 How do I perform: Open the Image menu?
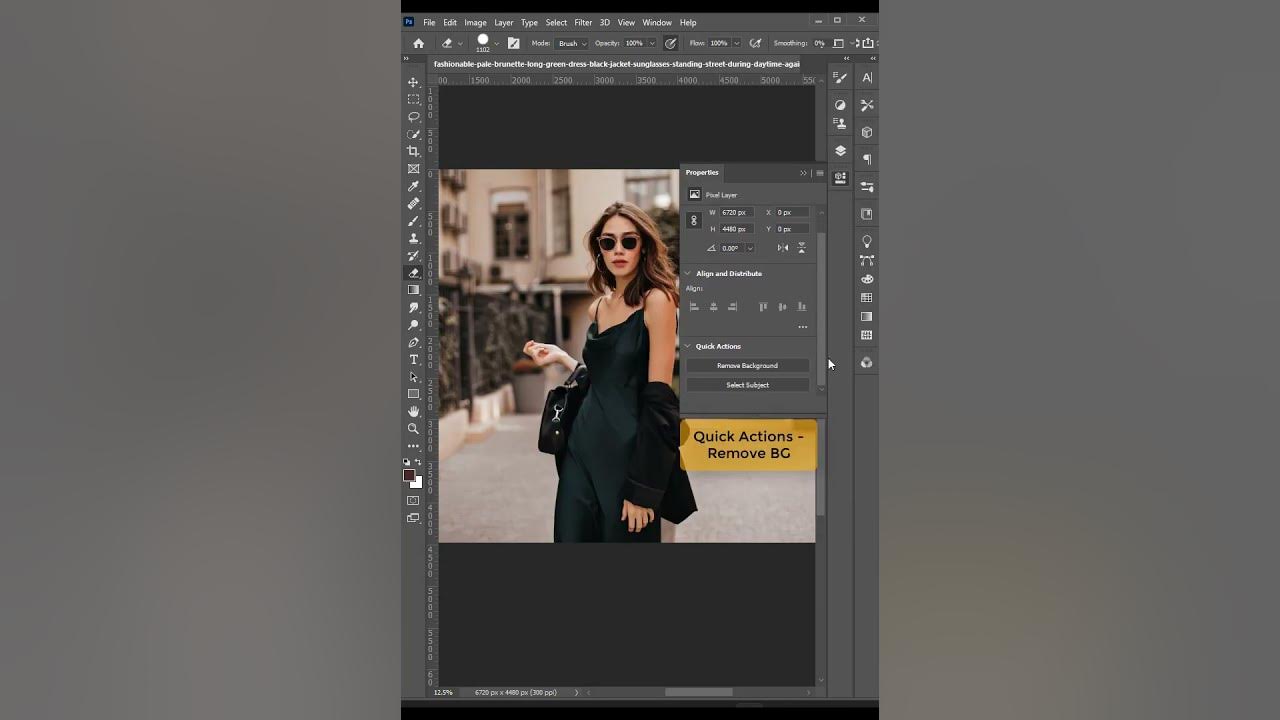pyautogui.click(x=475, y=22)
